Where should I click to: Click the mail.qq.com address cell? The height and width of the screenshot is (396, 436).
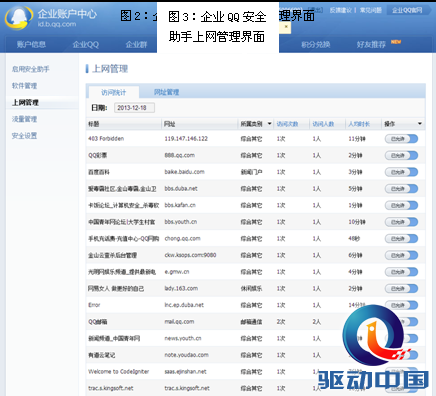(x=179, y=322)
